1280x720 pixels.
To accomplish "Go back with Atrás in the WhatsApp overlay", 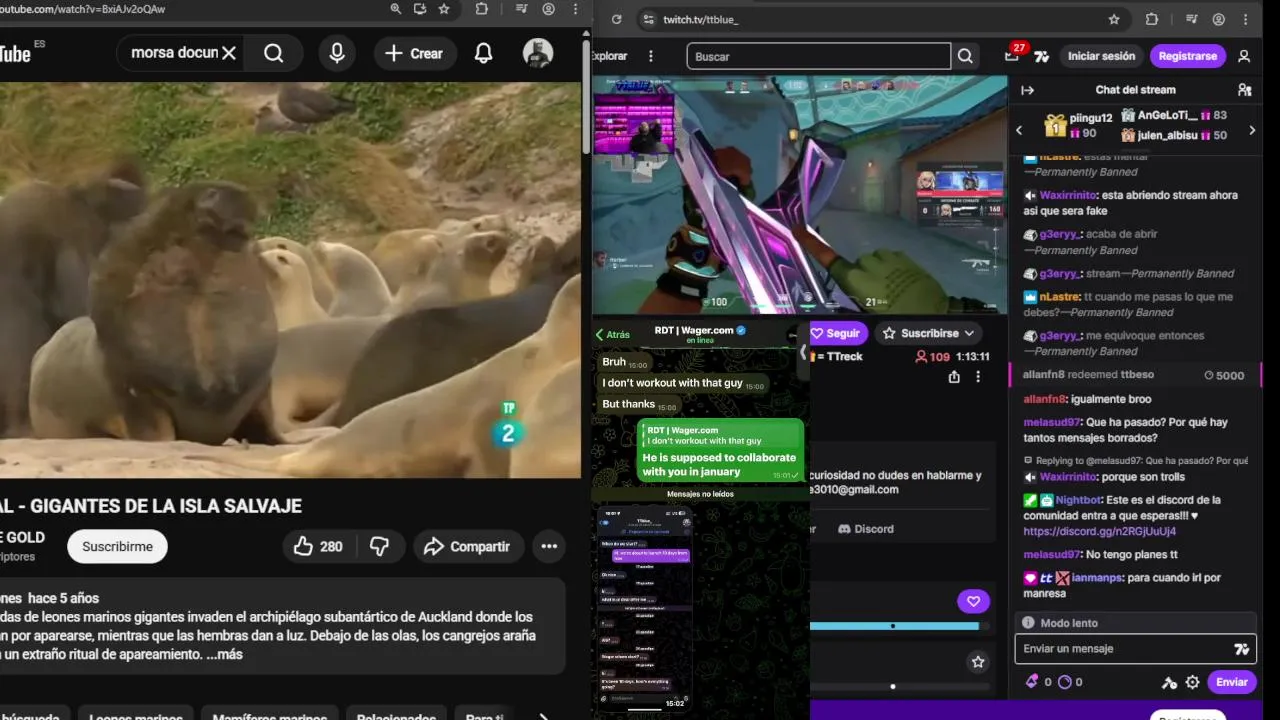I will (613, 335).
